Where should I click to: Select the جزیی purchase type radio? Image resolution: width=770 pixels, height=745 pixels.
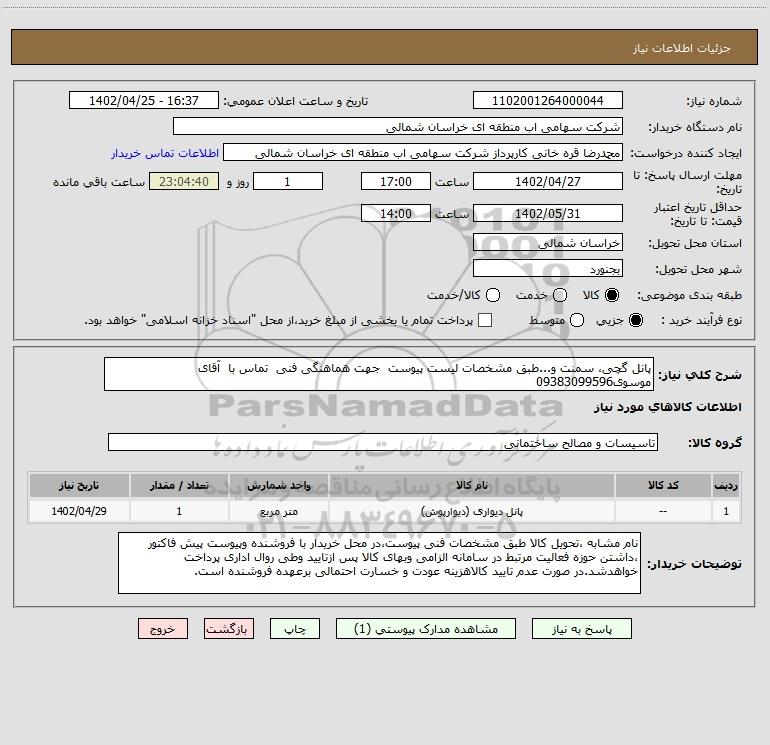(635, 320)
